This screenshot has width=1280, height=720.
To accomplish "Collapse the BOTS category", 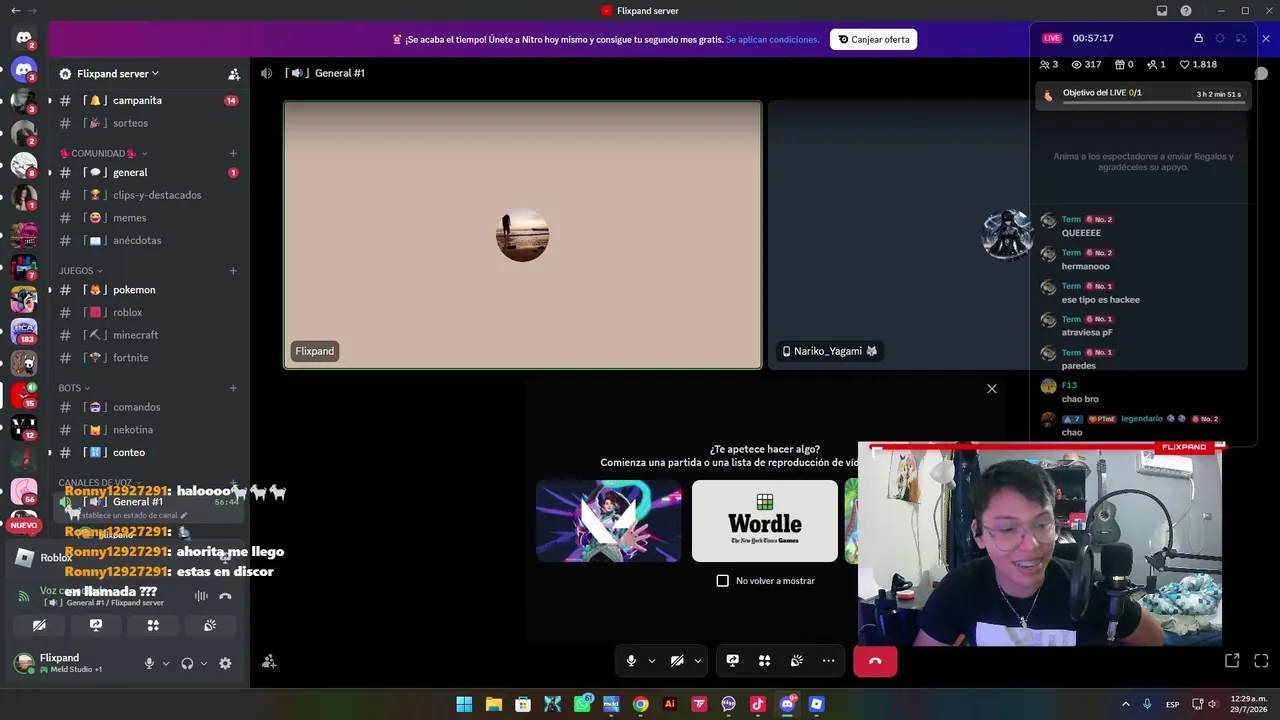I will click(x=74, y=388).
